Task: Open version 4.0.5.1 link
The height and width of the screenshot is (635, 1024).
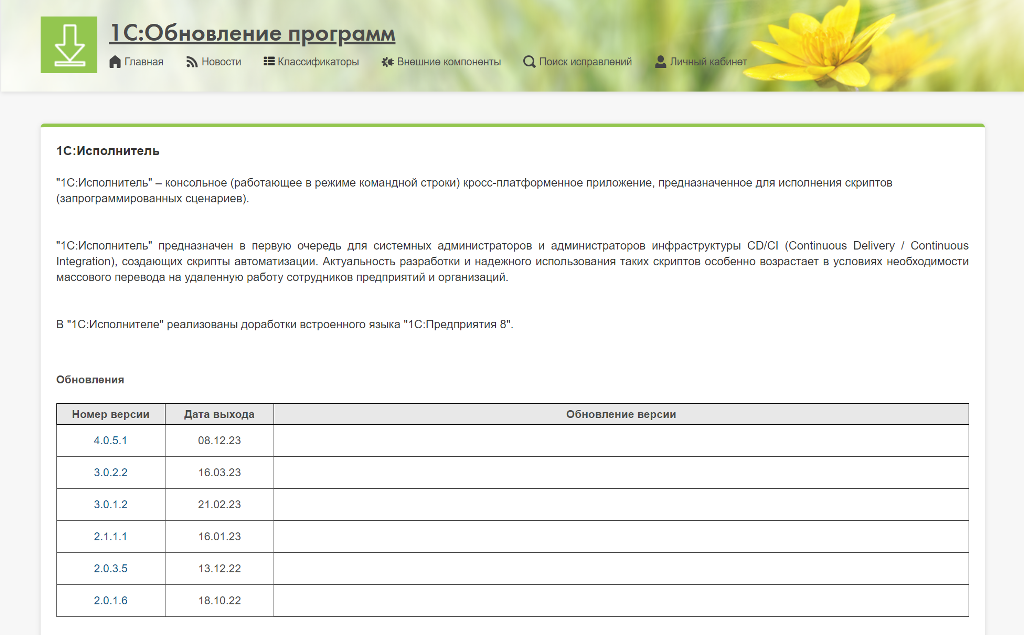Action: (111, 441)
